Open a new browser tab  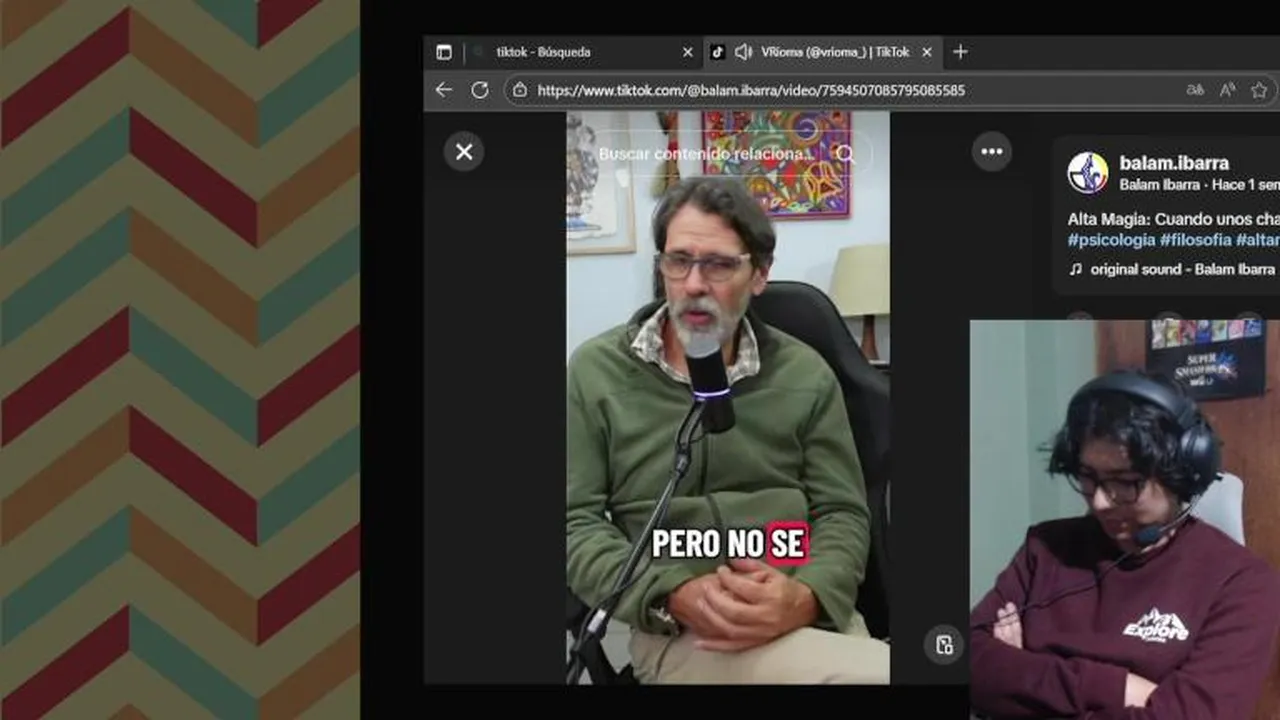coord(960,52)
